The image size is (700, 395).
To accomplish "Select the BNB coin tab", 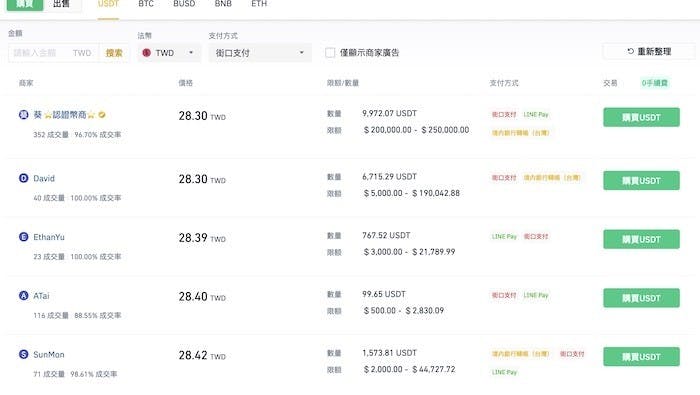I will click(x=223, y=4).
